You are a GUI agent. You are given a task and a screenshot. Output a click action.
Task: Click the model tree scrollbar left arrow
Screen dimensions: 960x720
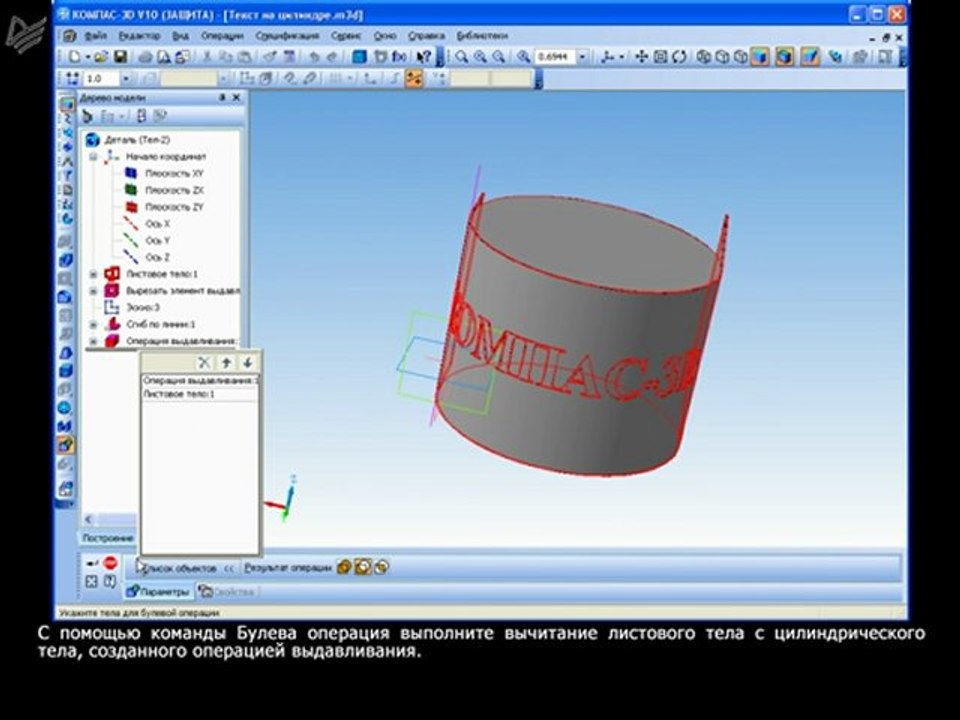point(88,519)
